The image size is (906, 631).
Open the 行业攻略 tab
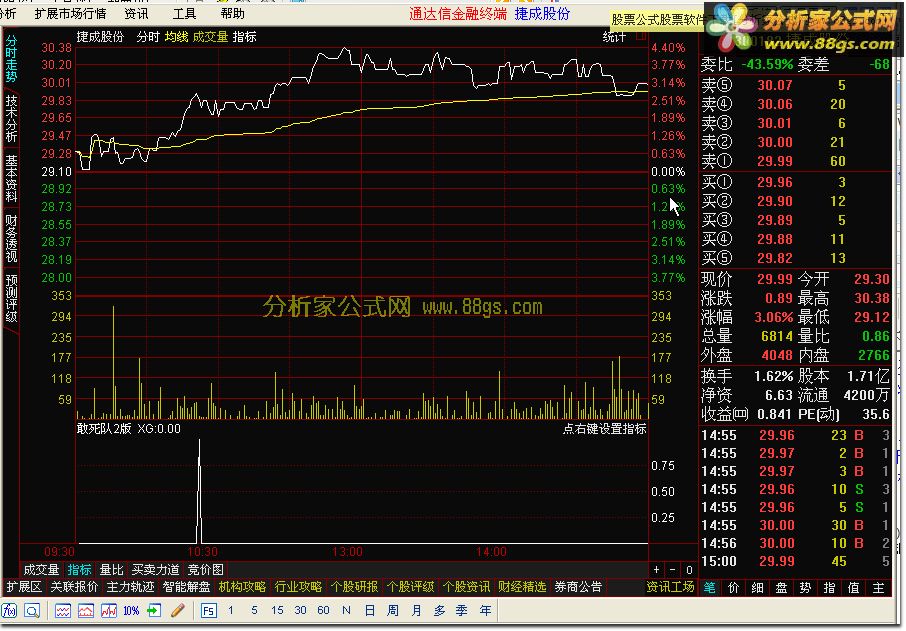pyautogui.click(x=298, y=587)
